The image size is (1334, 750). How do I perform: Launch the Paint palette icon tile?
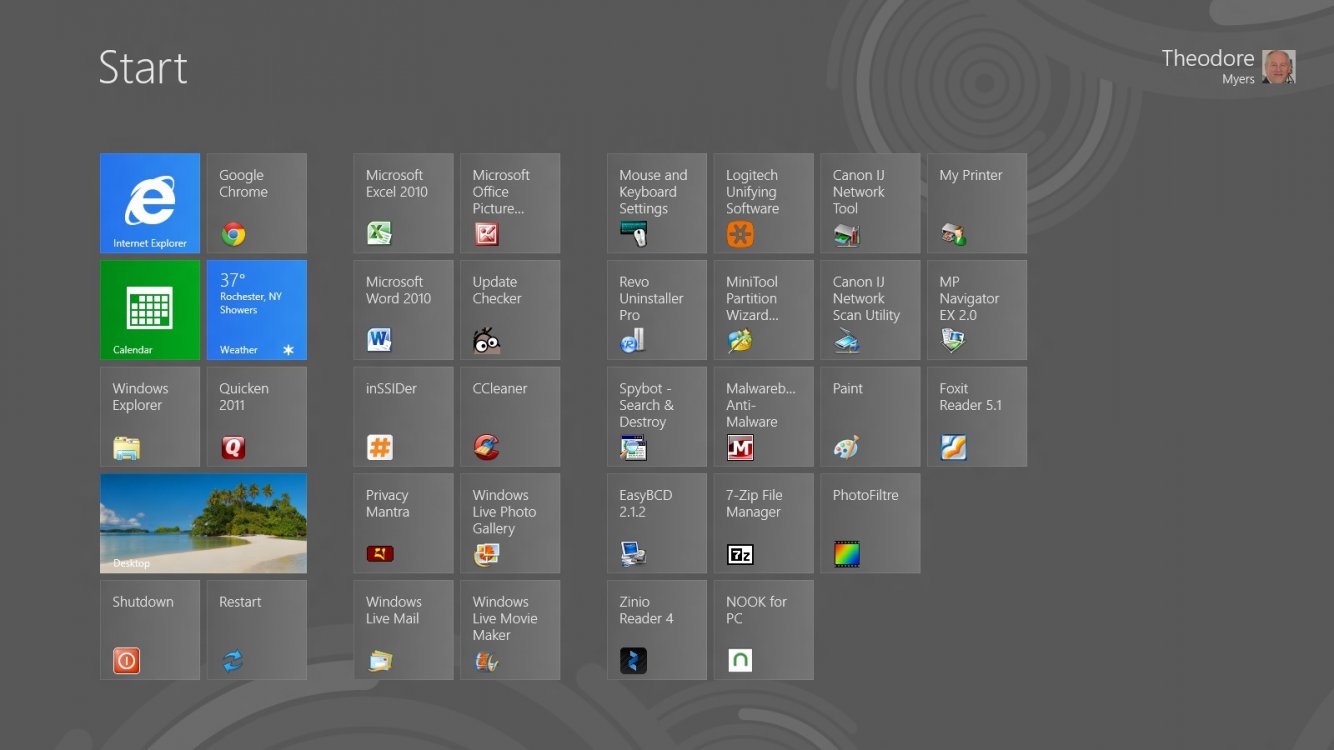[x=870, y=417]
